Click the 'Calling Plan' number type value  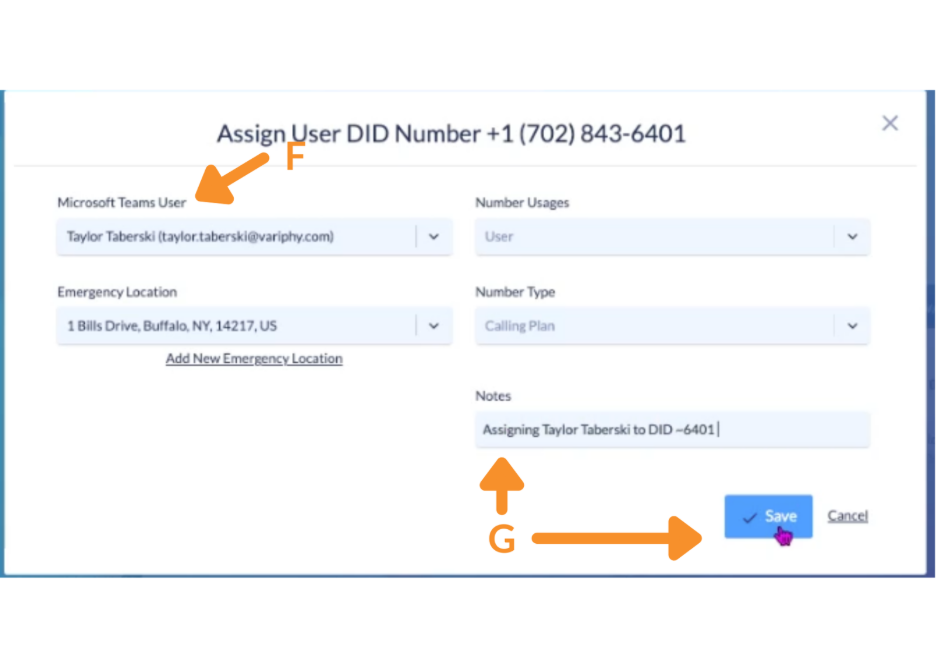click(x=520, y=326)
